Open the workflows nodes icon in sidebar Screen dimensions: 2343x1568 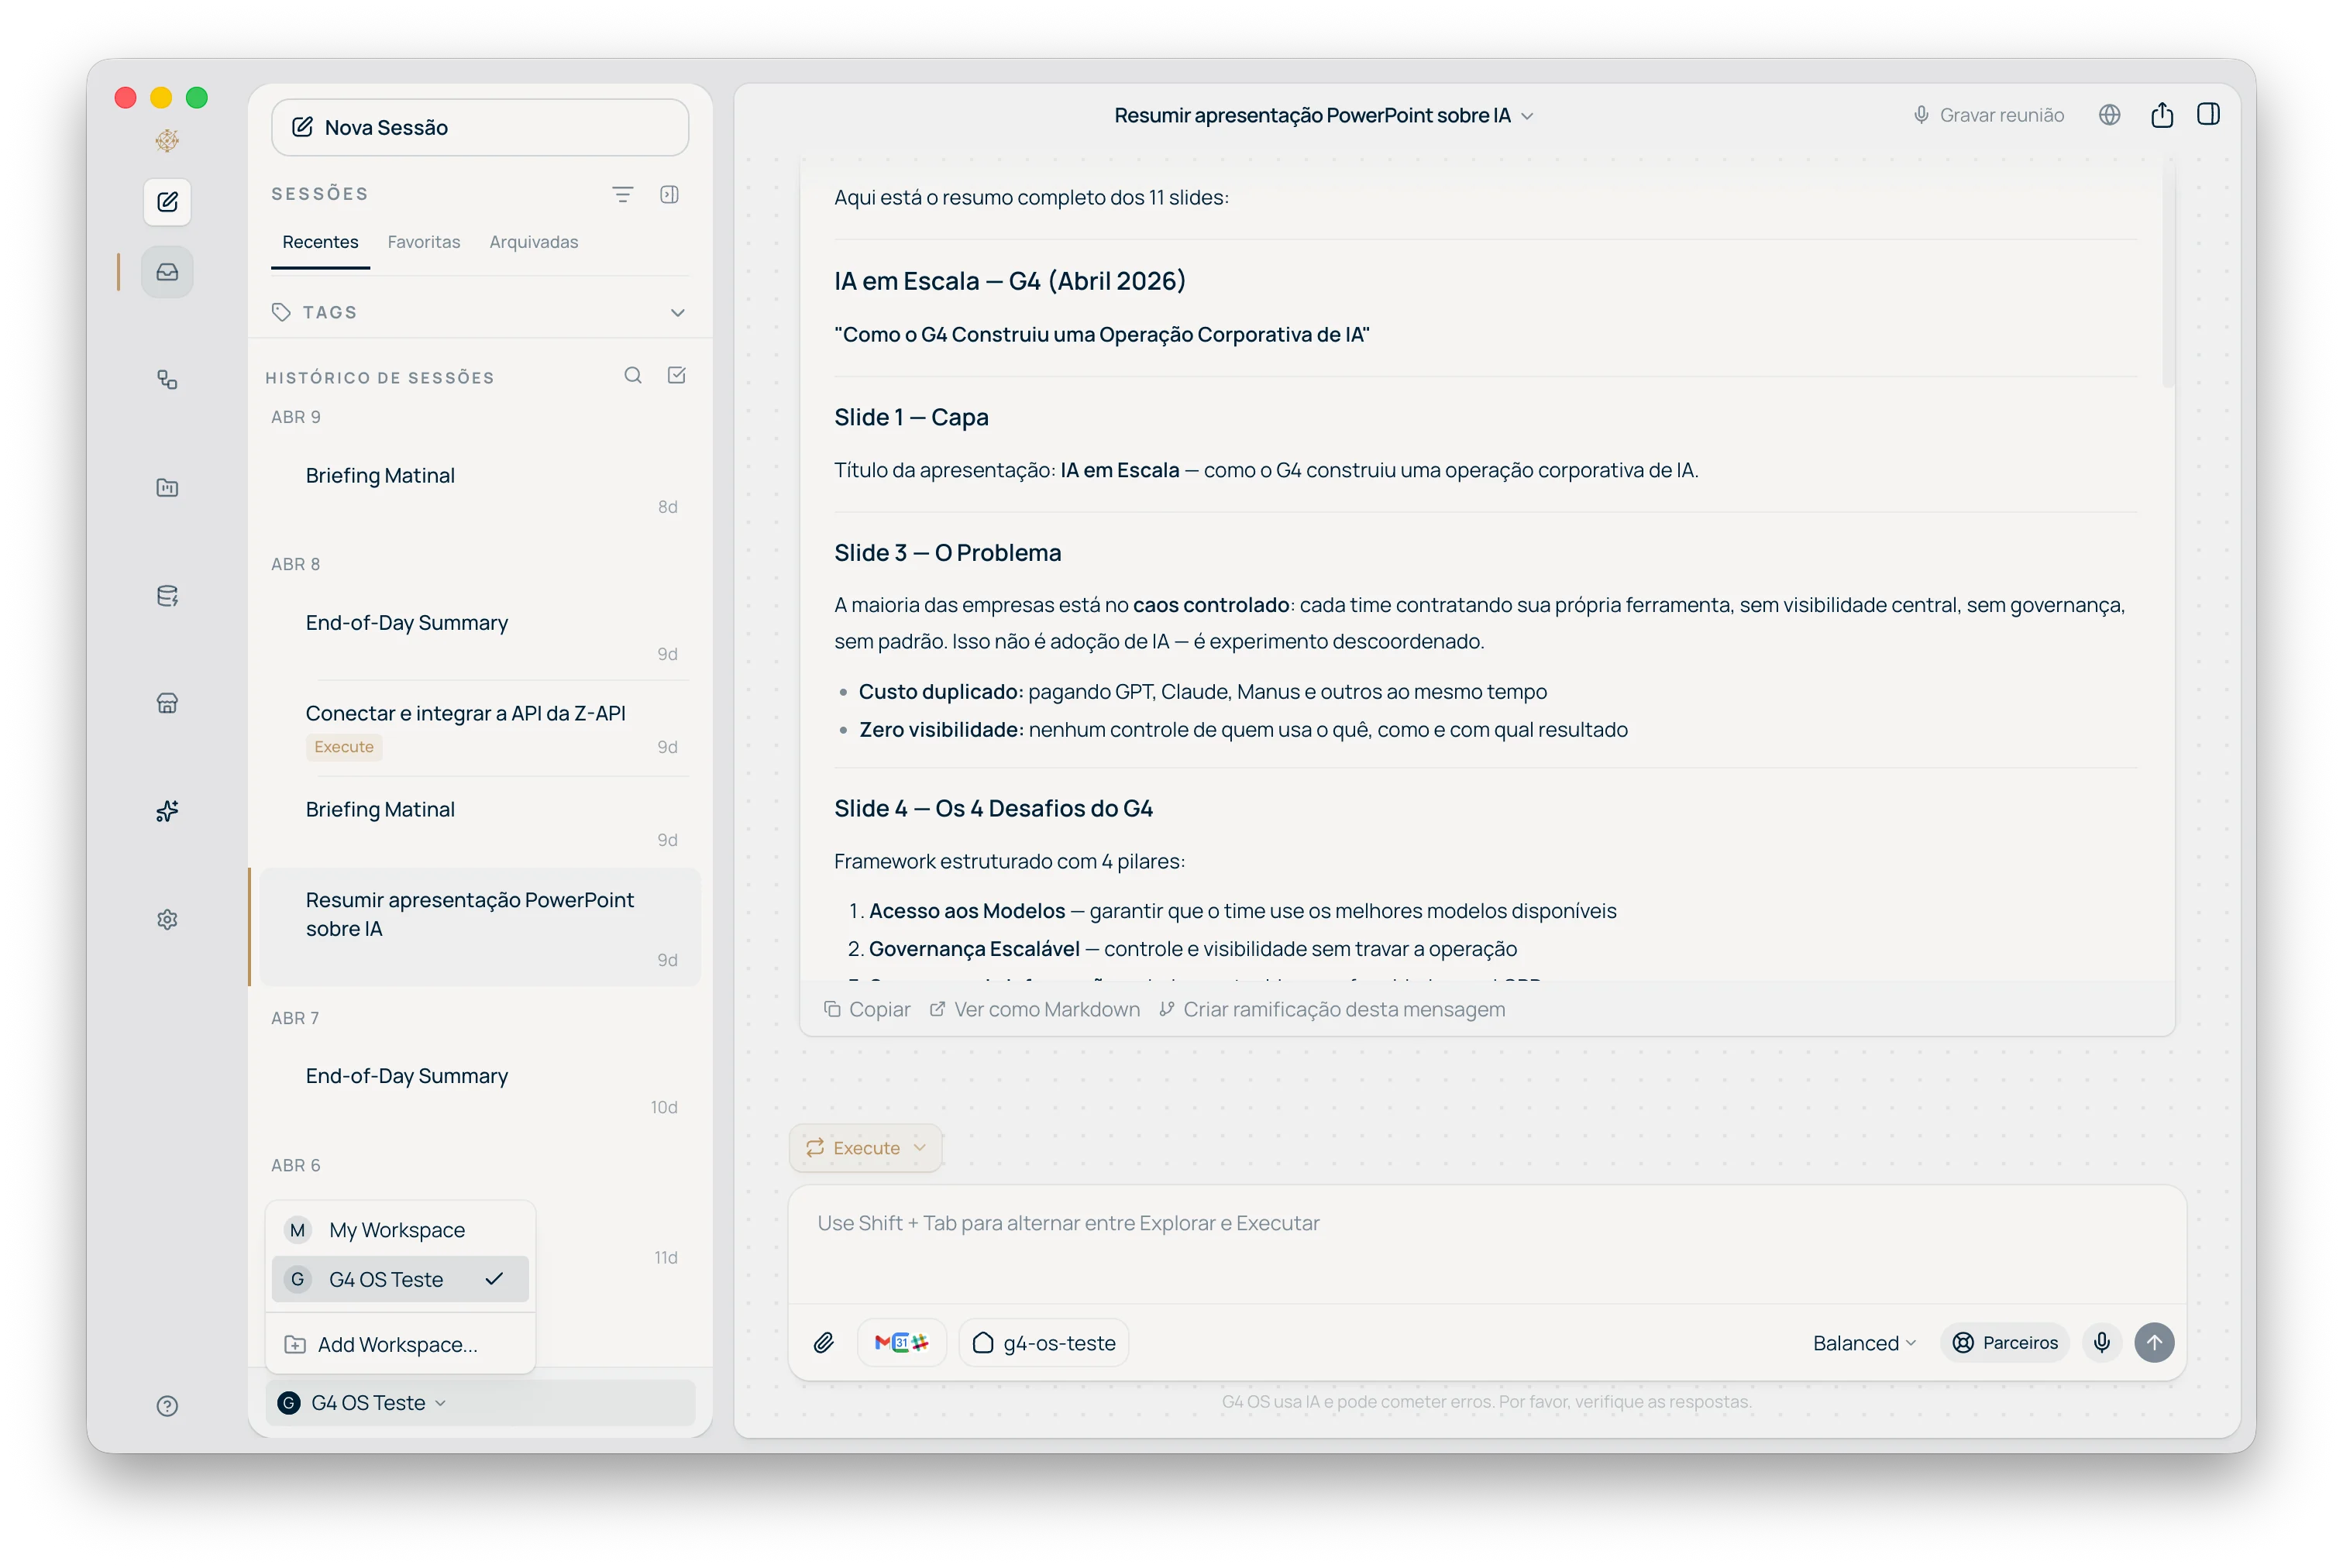[x=167, y=380]
